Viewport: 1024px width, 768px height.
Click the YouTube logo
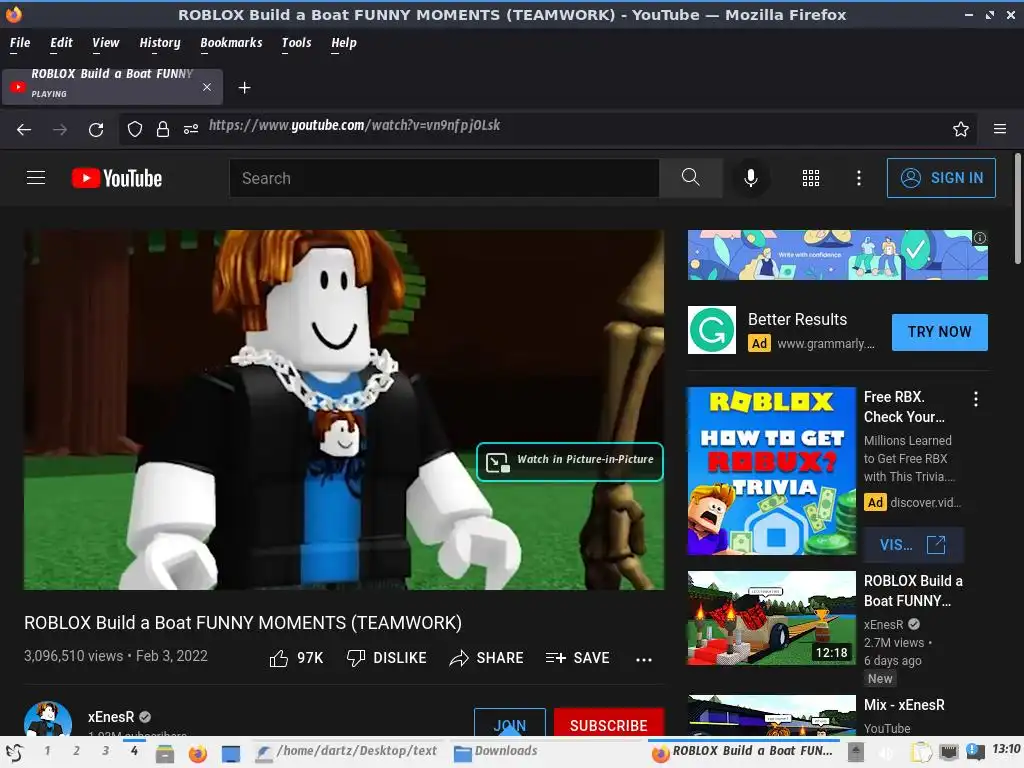pos(117,178)
